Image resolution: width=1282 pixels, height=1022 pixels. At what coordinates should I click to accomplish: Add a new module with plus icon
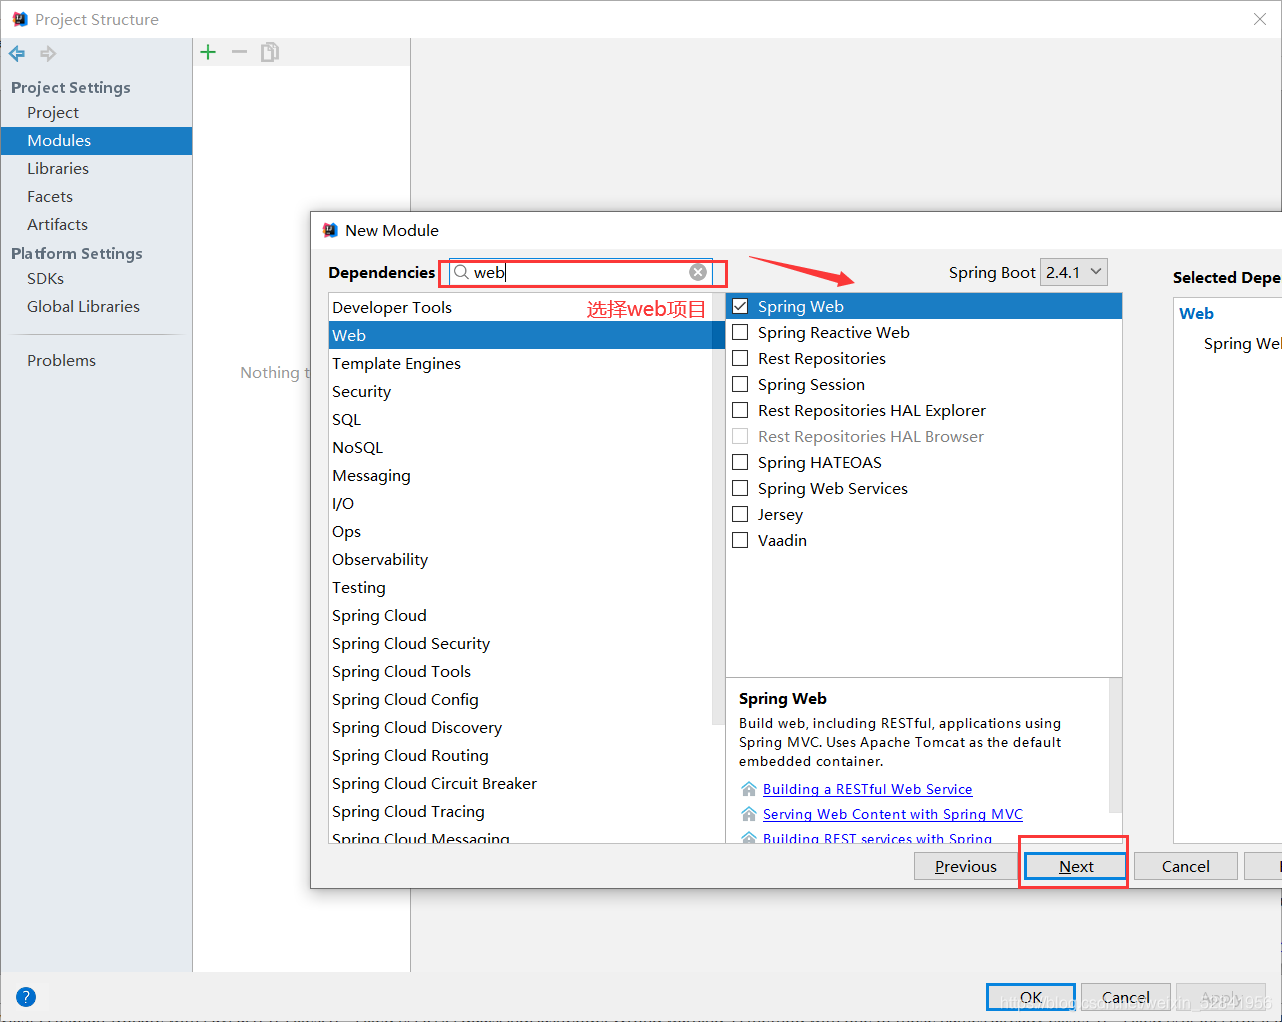pos(208,52)
